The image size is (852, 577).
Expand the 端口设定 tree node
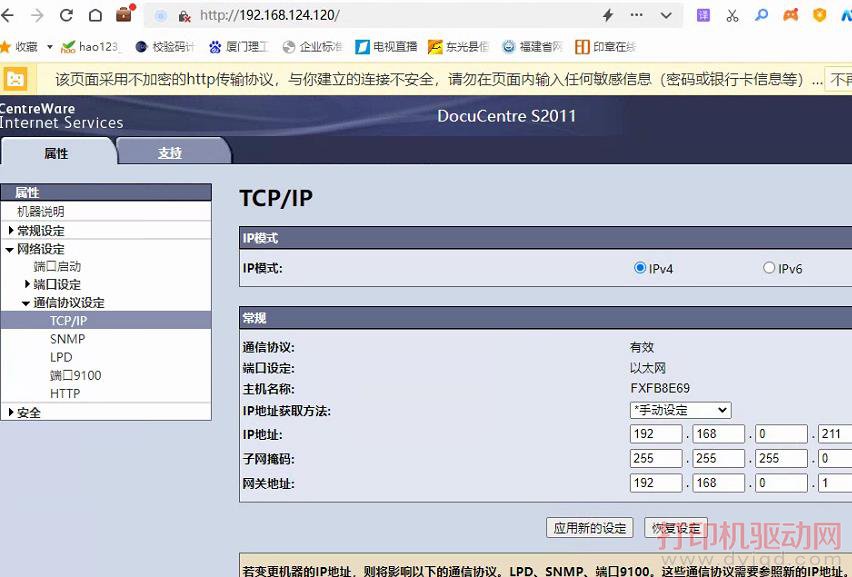[x=27, y=284]
